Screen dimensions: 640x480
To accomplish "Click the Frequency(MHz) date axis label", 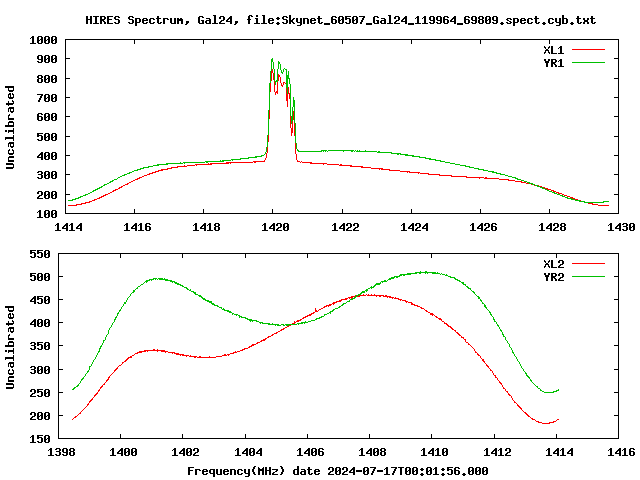I will pyautogui.click(x=338, y=471).
